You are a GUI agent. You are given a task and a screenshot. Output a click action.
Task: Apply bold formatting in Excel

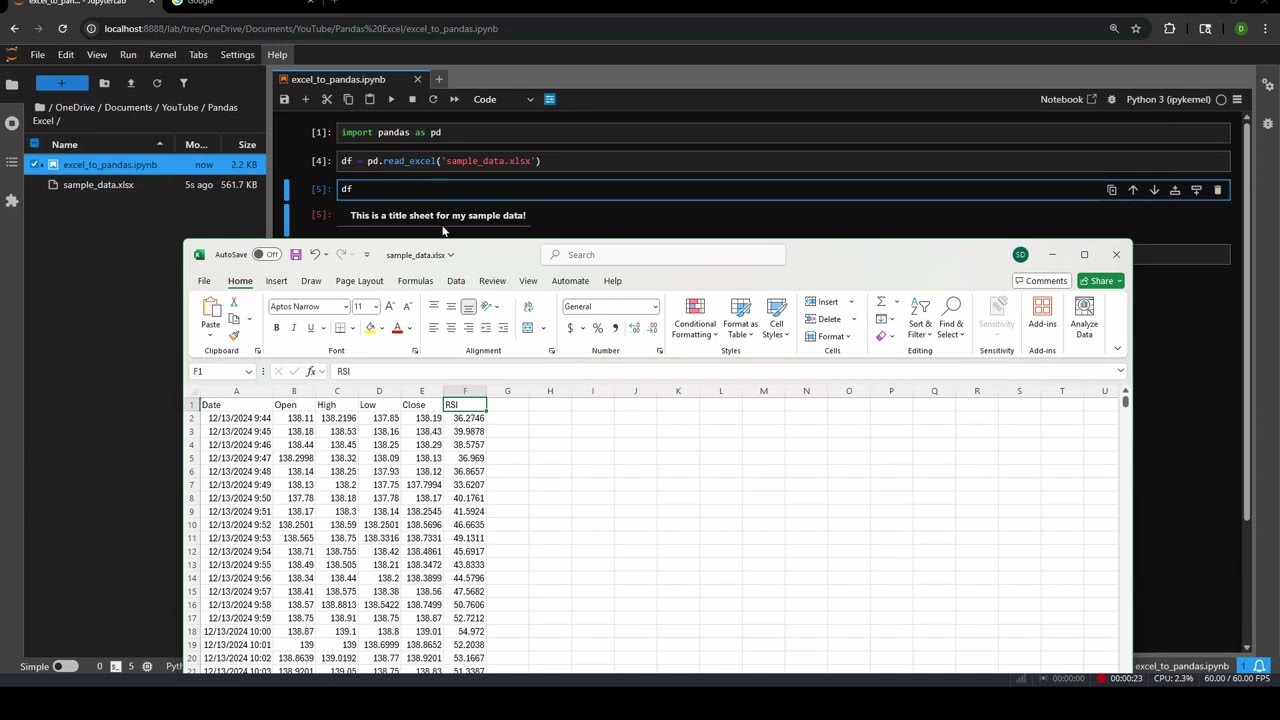277,328
